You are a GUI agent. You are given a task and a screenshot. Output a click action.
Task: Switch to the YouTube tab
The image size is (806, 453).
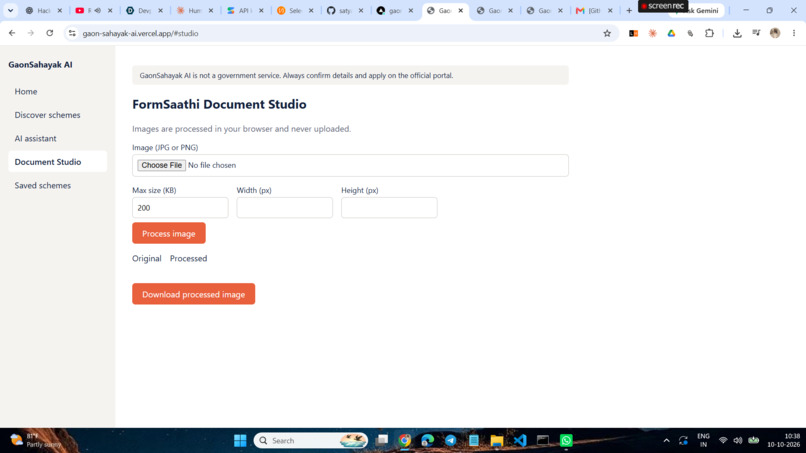coord(94,10)
